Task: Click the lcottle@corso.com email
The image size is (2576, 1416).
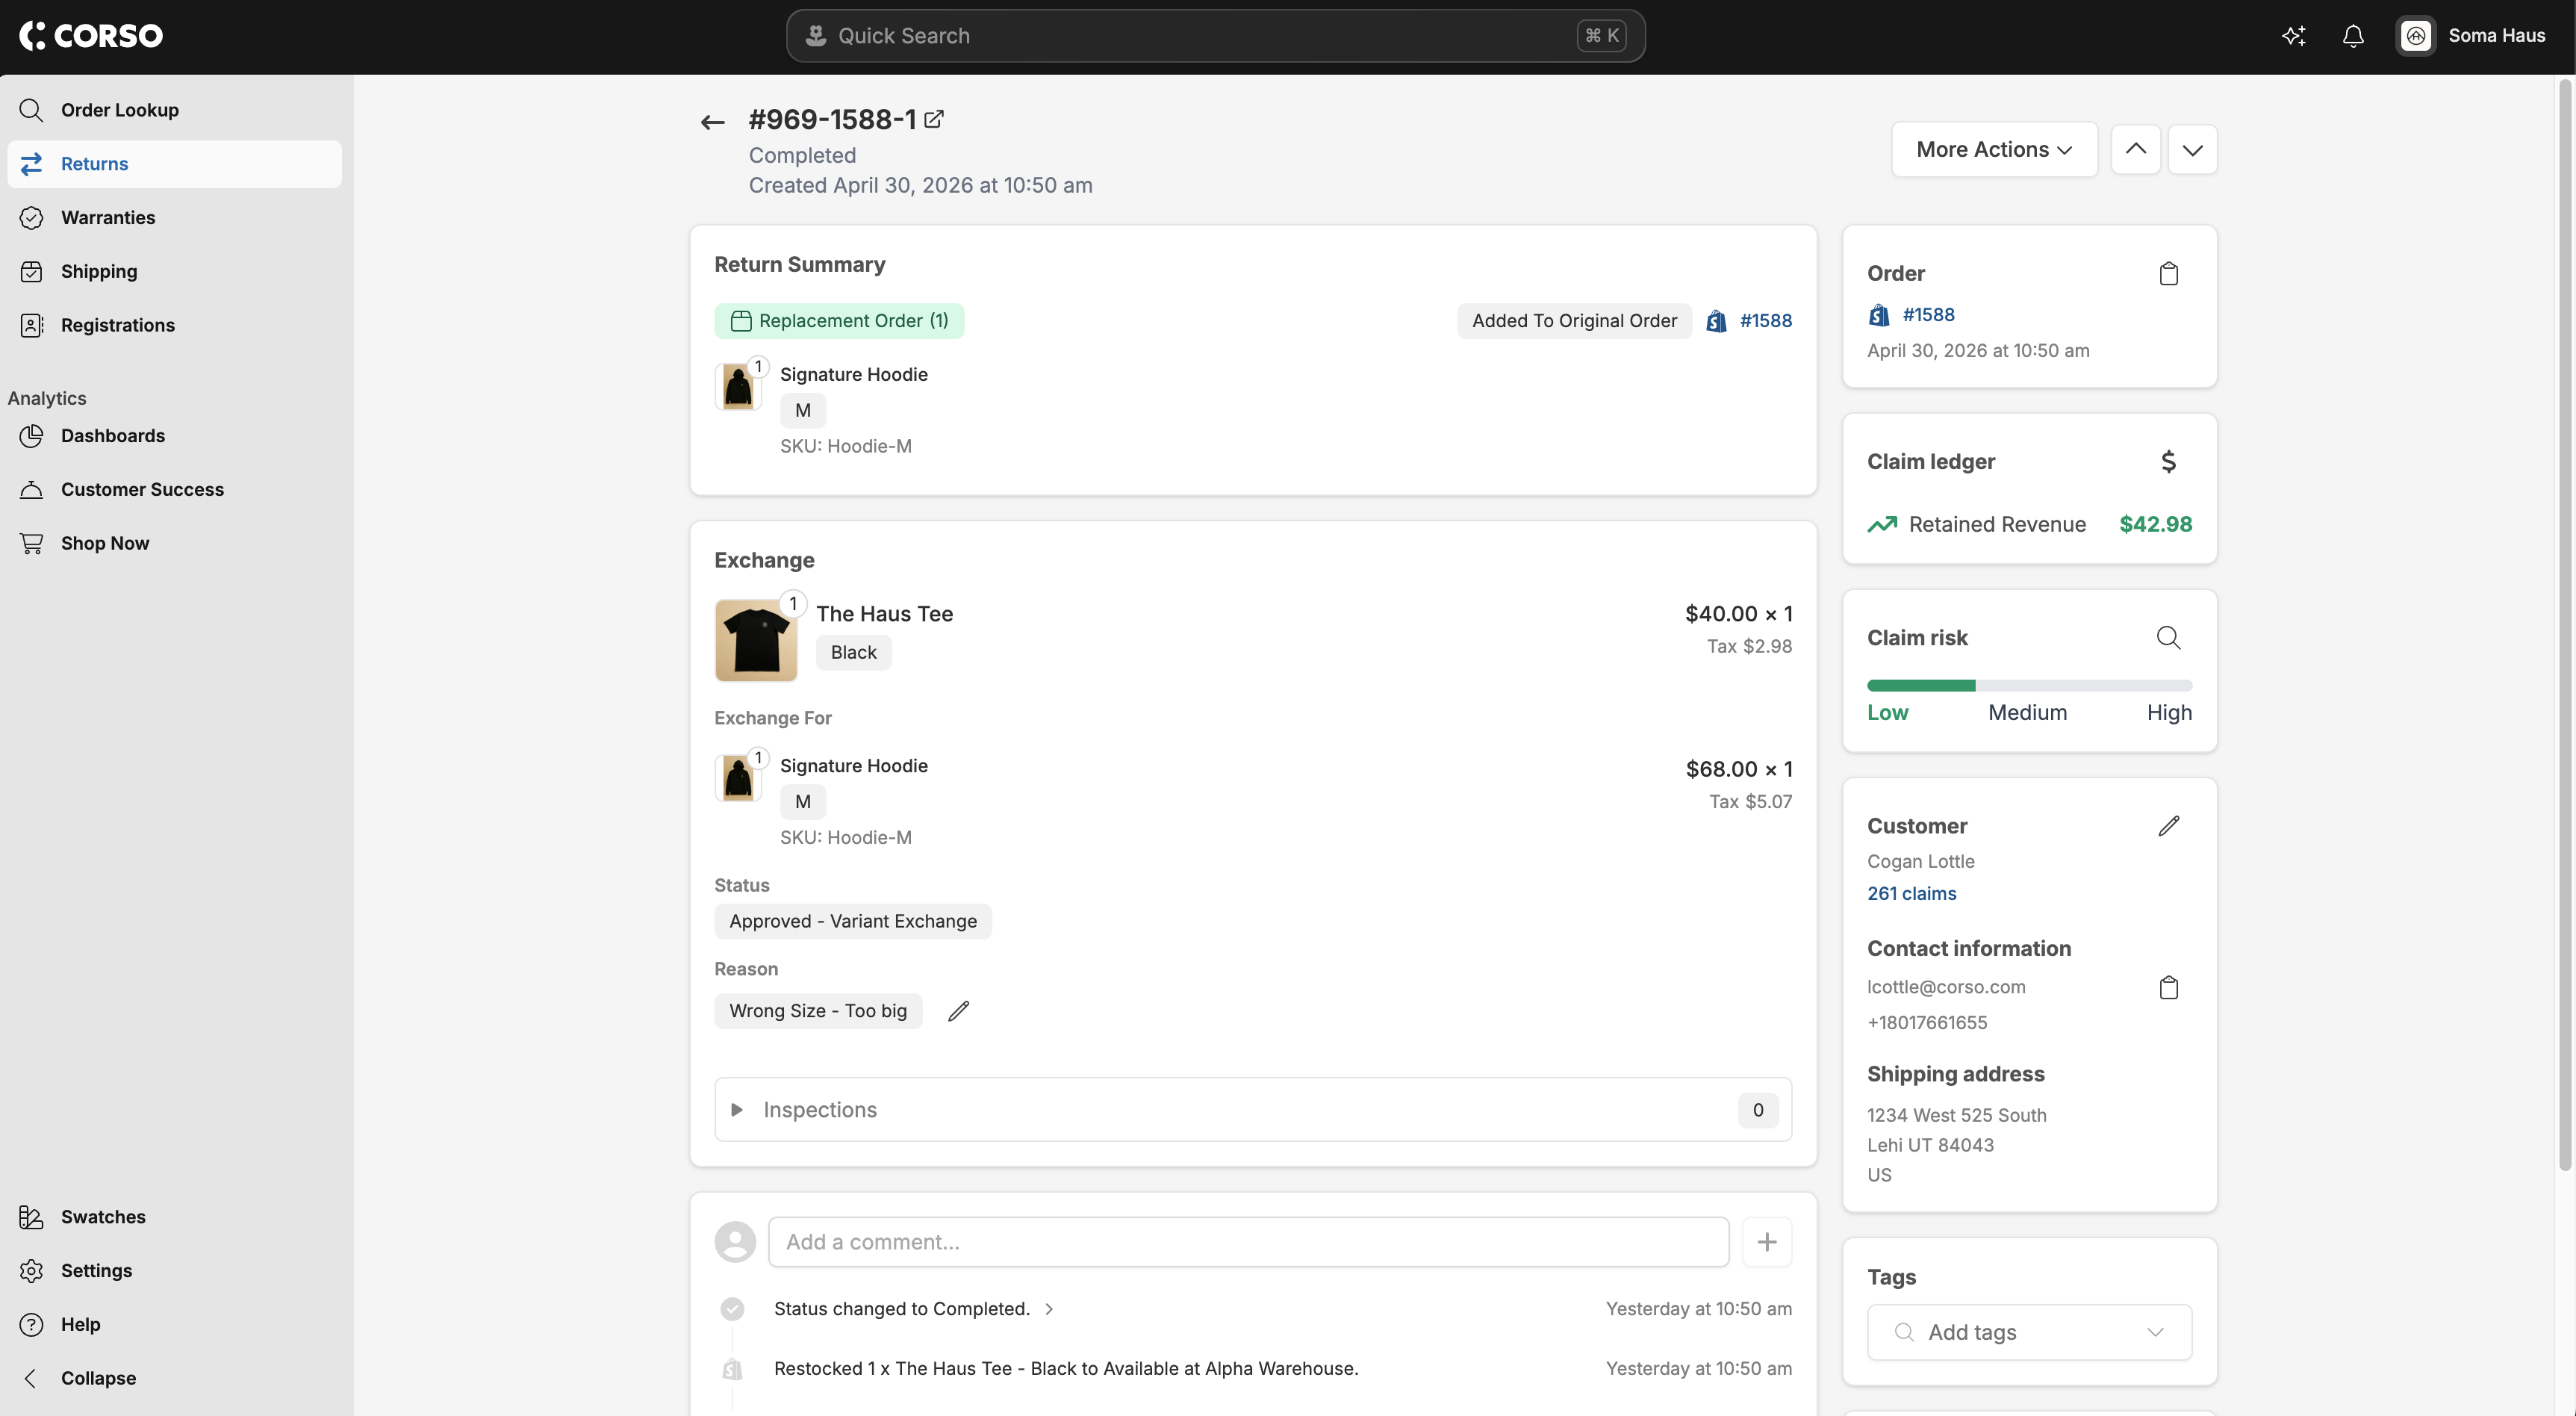Action: [x=1946, y=987]
